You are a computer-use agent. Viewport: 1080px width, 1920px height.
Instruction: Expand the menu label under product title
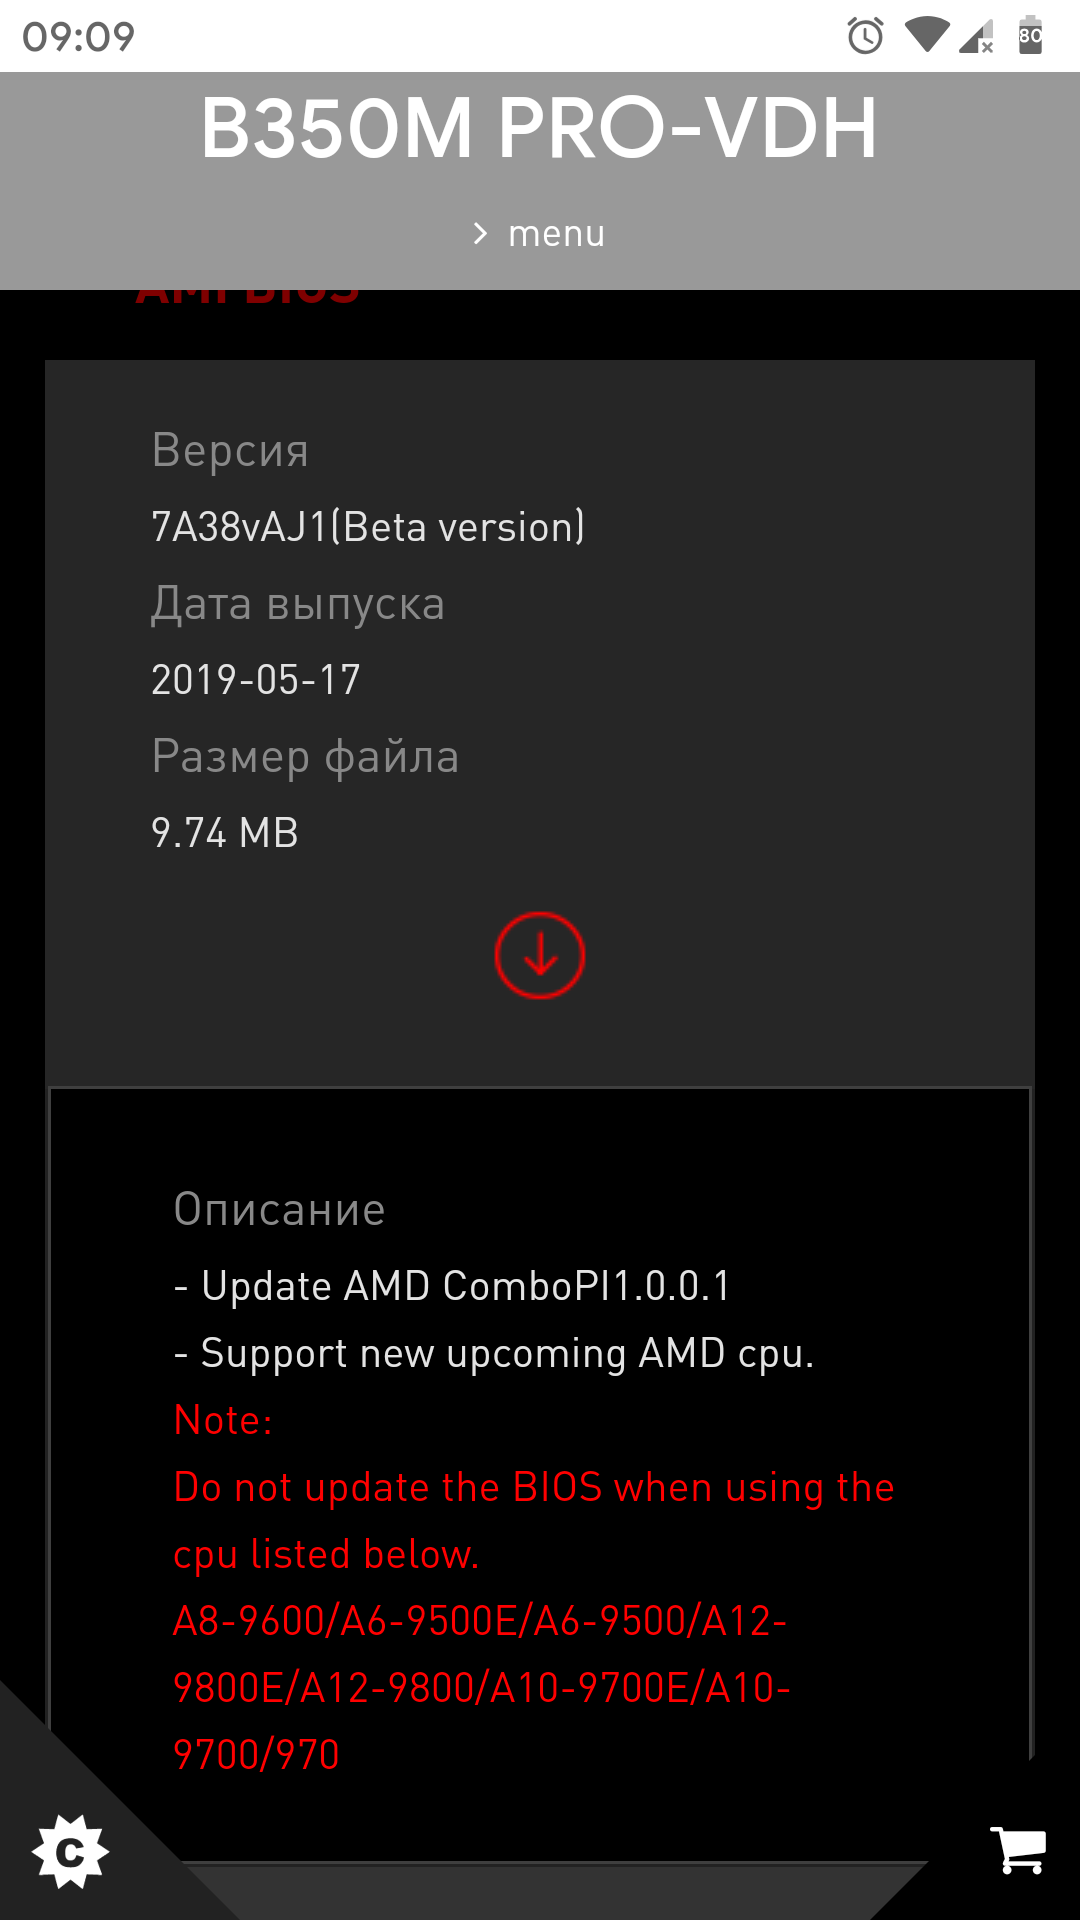tap(556, 234)
